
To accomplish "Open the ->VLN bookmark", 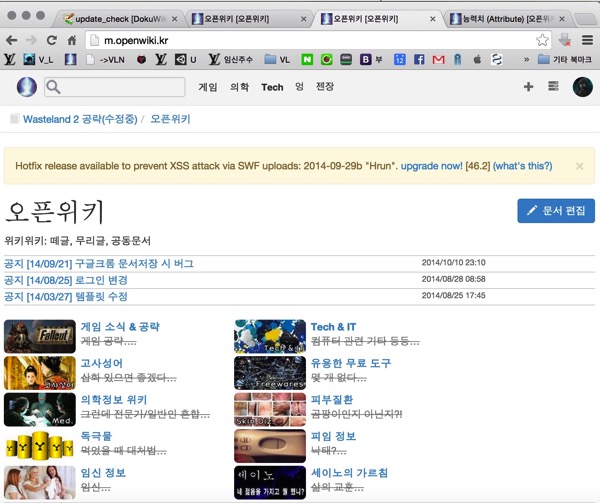I will [105, 60].
